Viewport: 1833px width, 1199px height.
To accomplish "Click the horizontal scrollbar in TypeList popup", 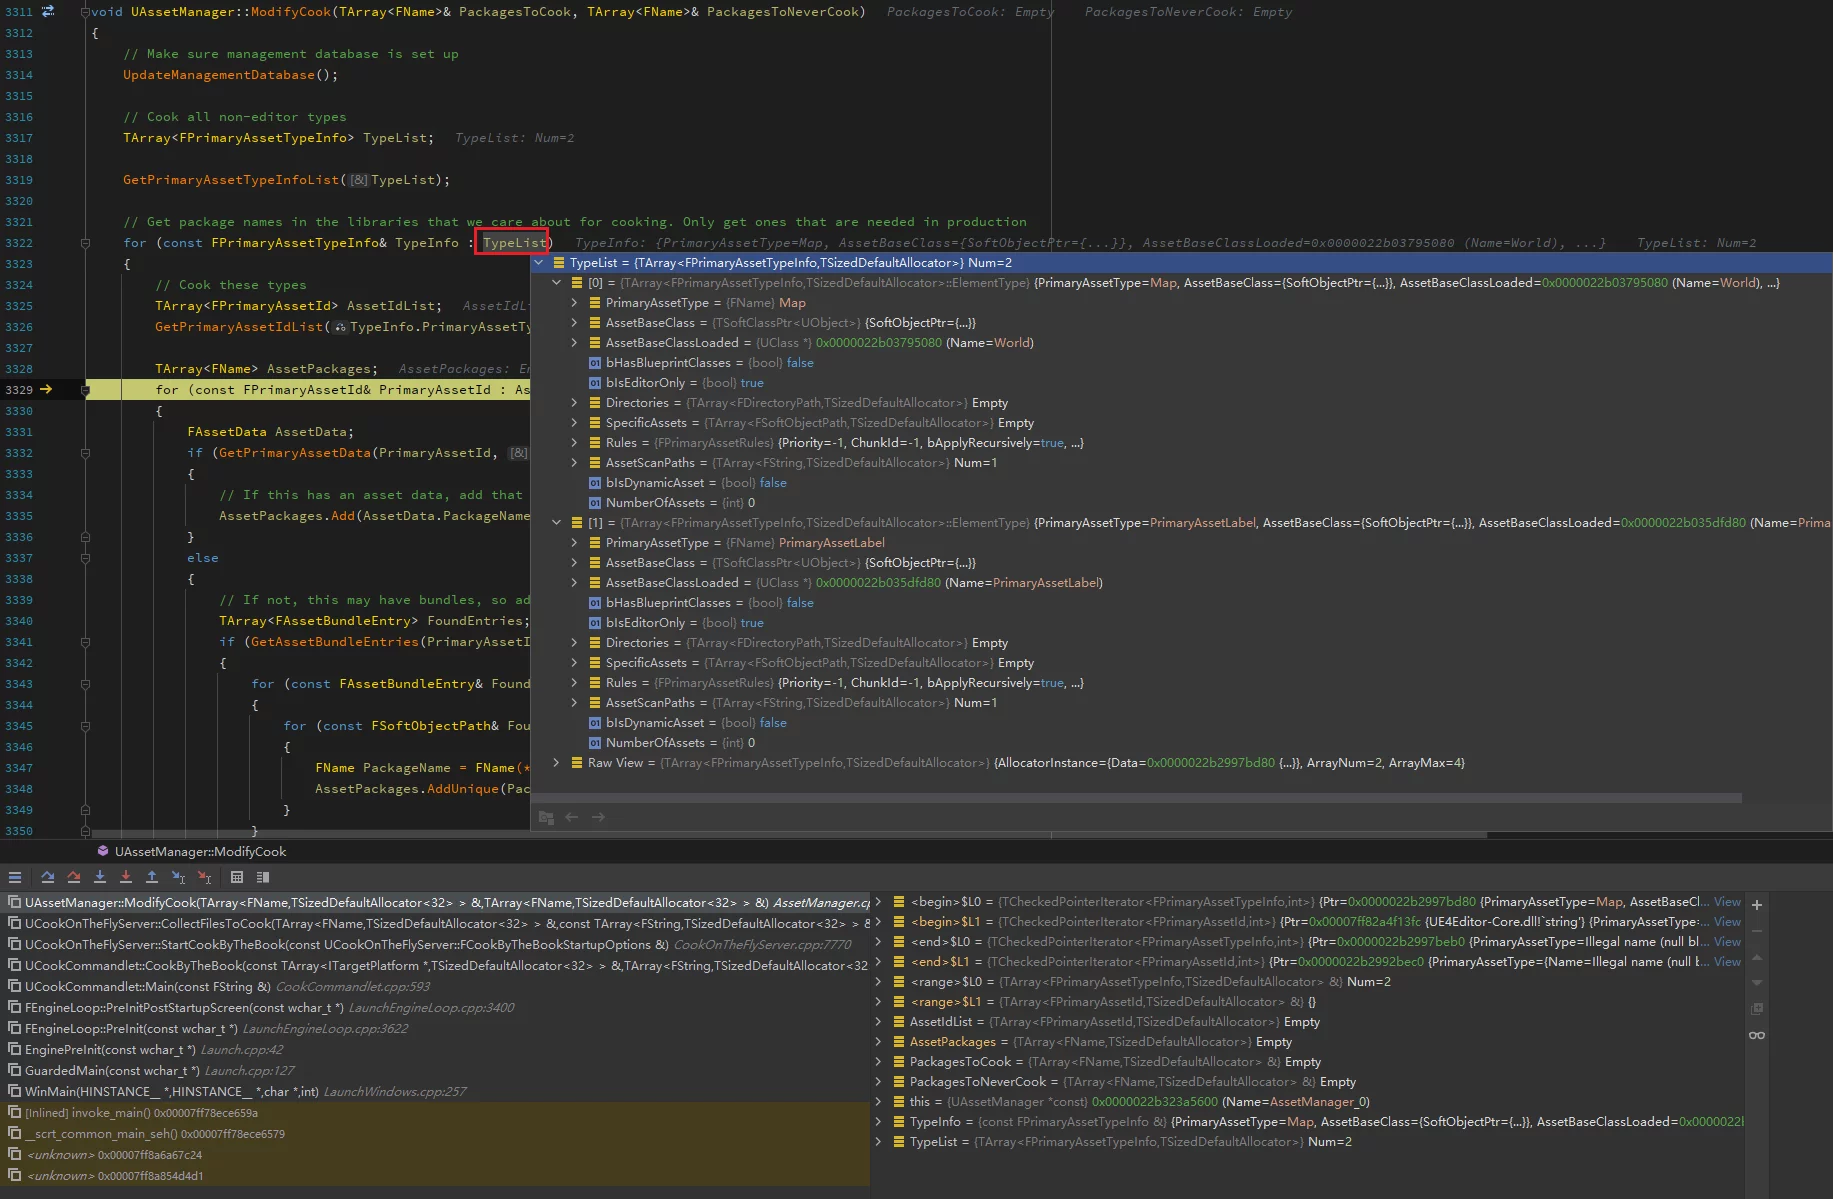I will (1135, 798).
